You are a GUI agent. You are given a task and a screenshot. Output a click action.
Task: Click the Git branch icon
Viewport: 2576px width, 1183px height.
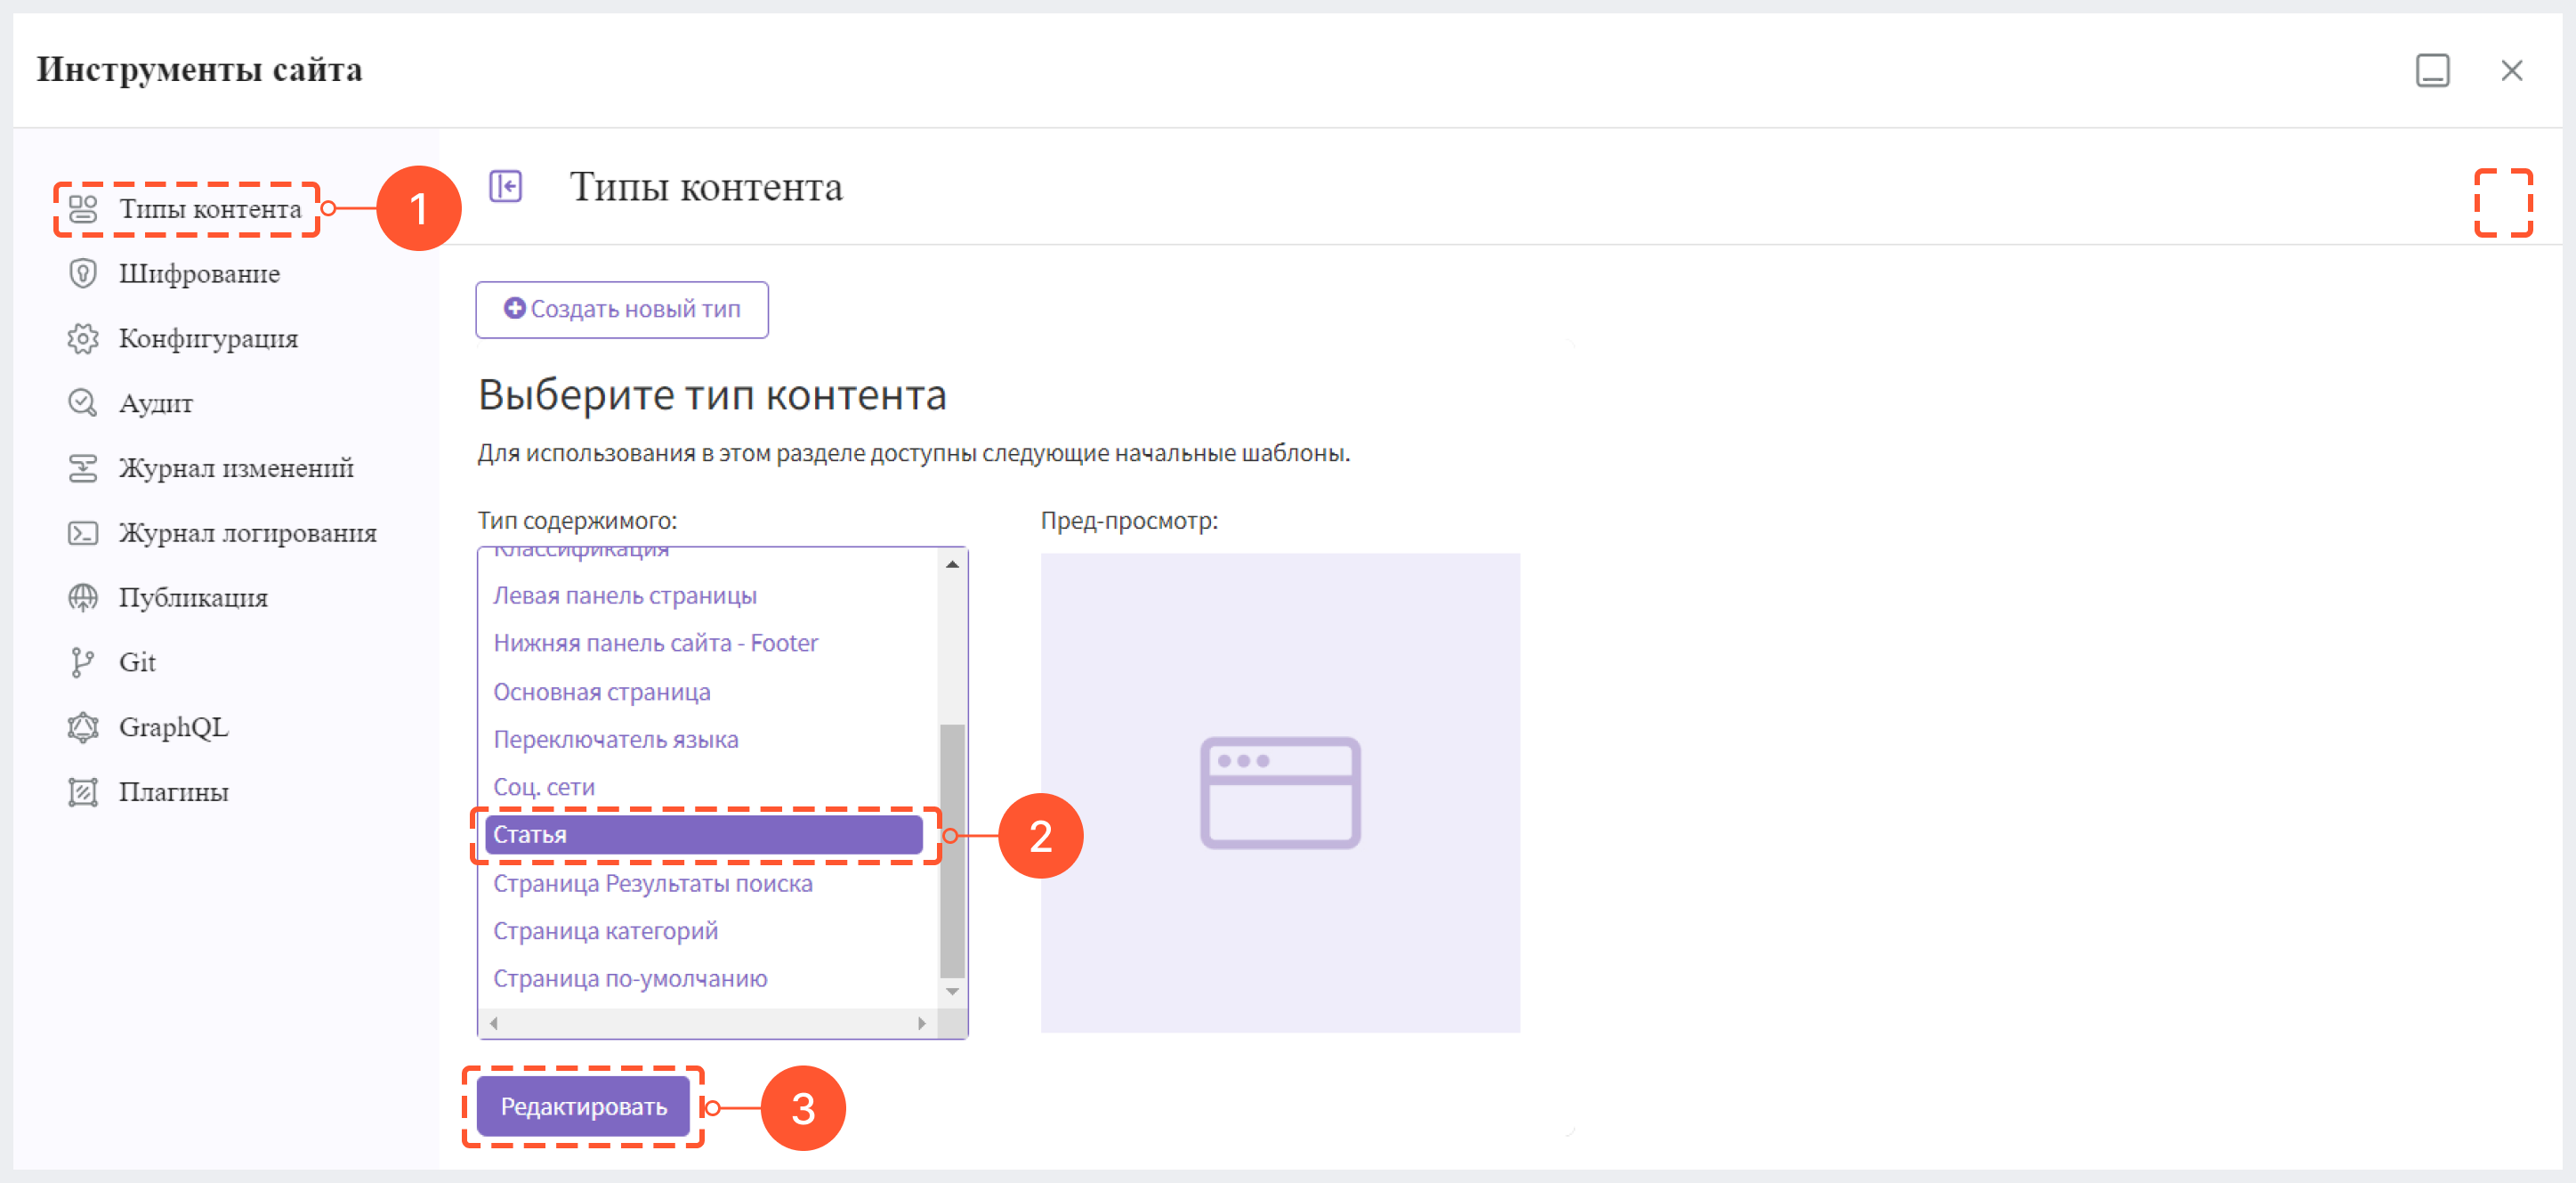(83, 662)
